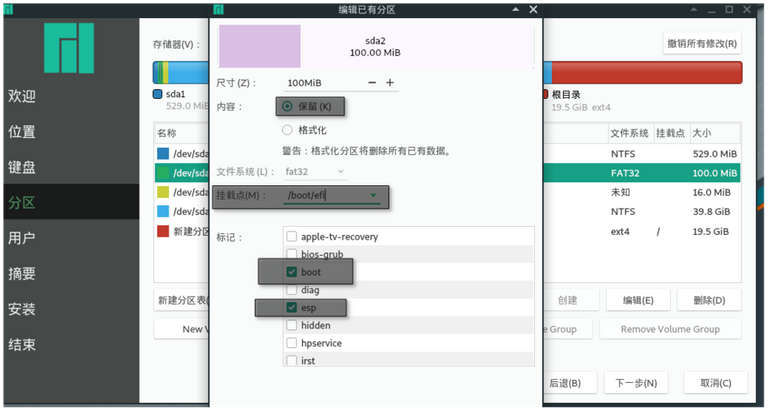768x411 pixels.
Task: Go to the 用户 step in the sidebar
Action: (22, 238)
